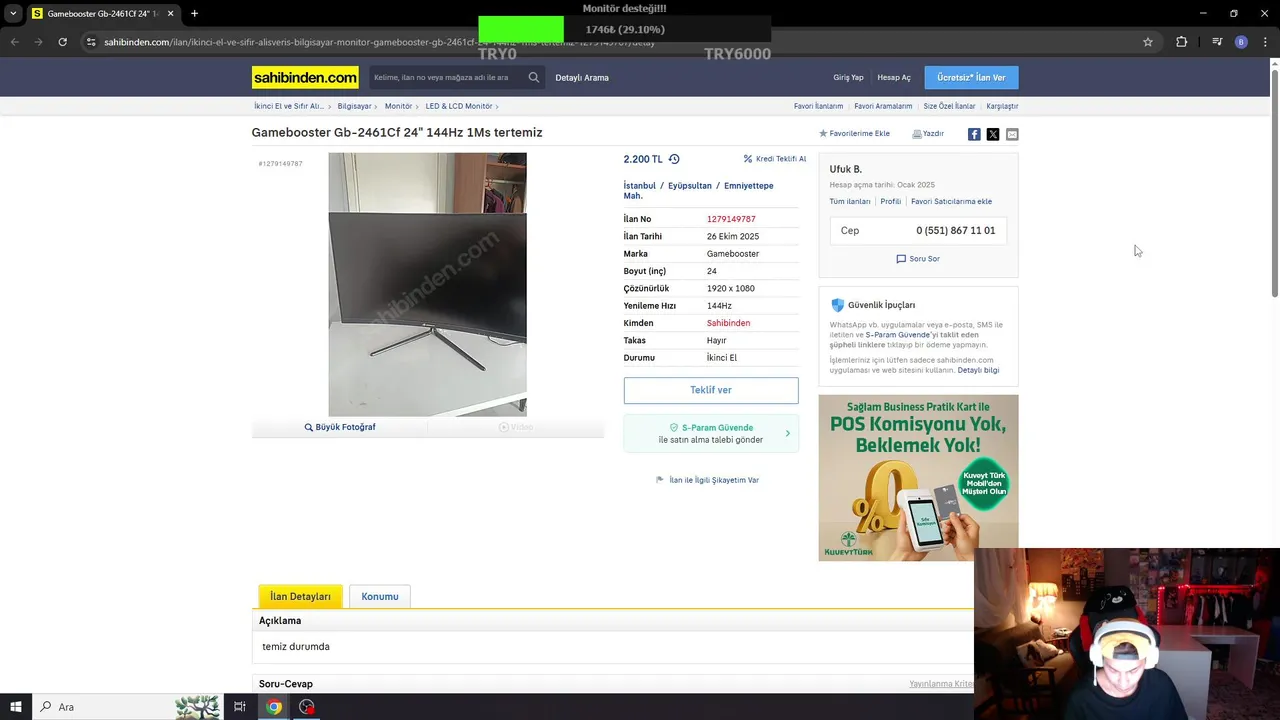Click Hesap Aç link
The image size is (1280, 720).
[894, 77]
